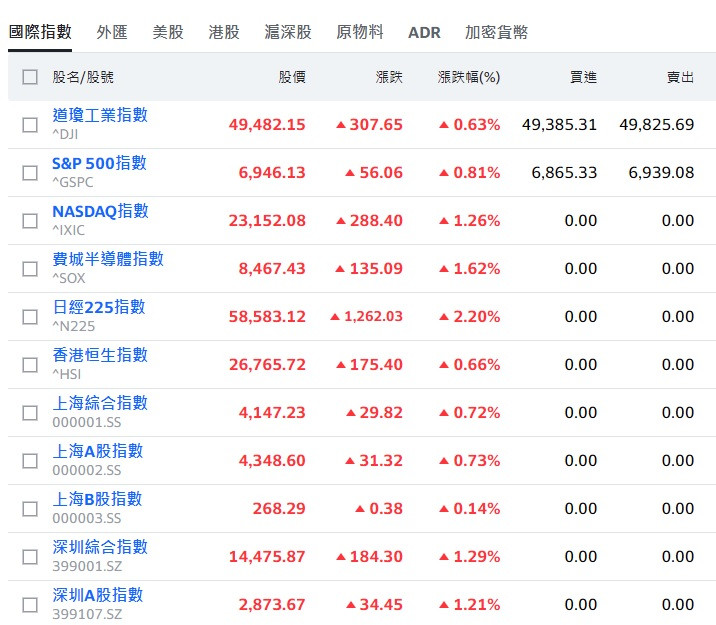Open the 加密貨幣 tab
This screenshot has height=625, width=716.
point(496,32)
